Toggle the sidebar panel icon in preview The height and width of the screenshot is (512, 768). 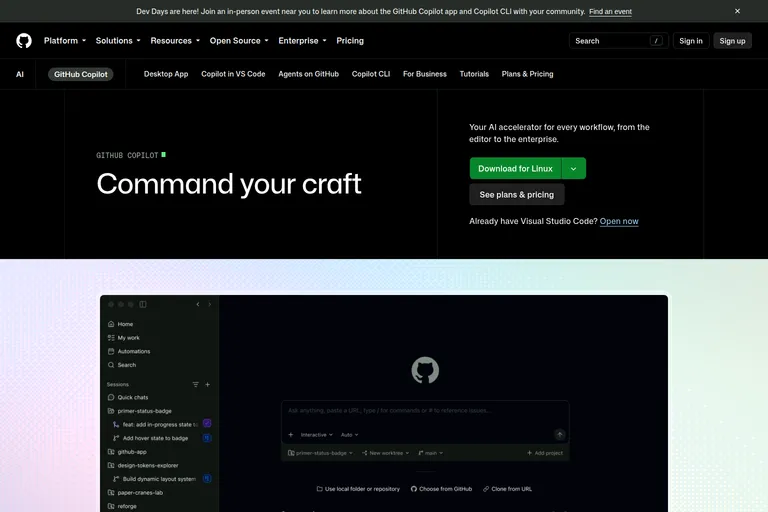click(143, 304)
